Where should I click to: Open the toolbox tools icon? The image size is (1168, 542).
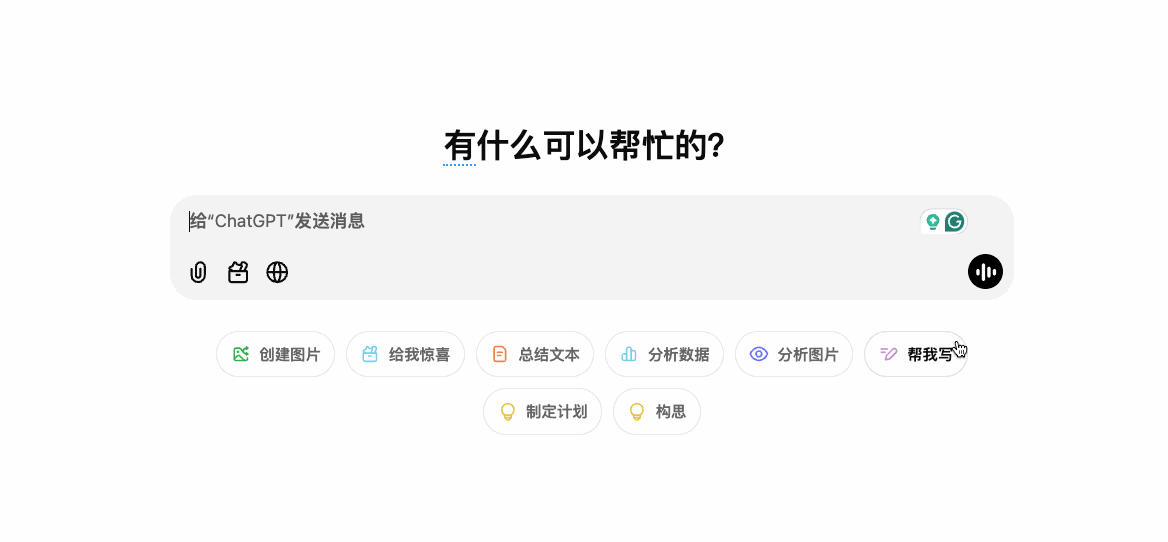click(238, 272)
